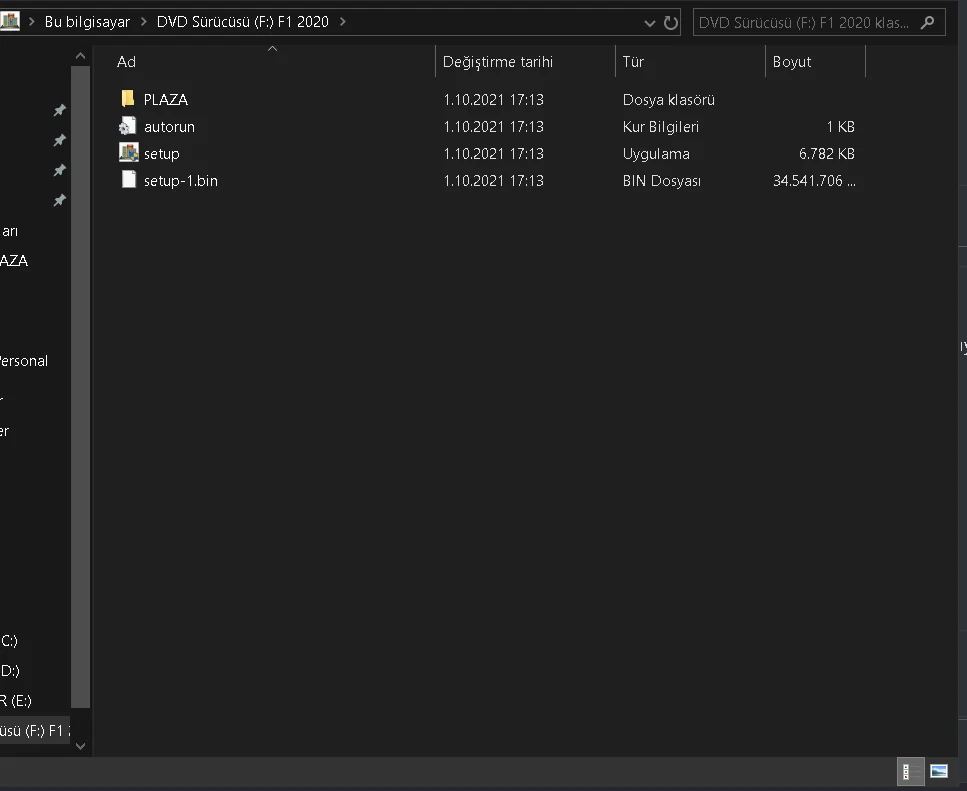Click DVD Sürücüsü (F:) F1 2020 breadcrumb
The width and height of the screenshot is (967, 791).
(x=242, y=22)
